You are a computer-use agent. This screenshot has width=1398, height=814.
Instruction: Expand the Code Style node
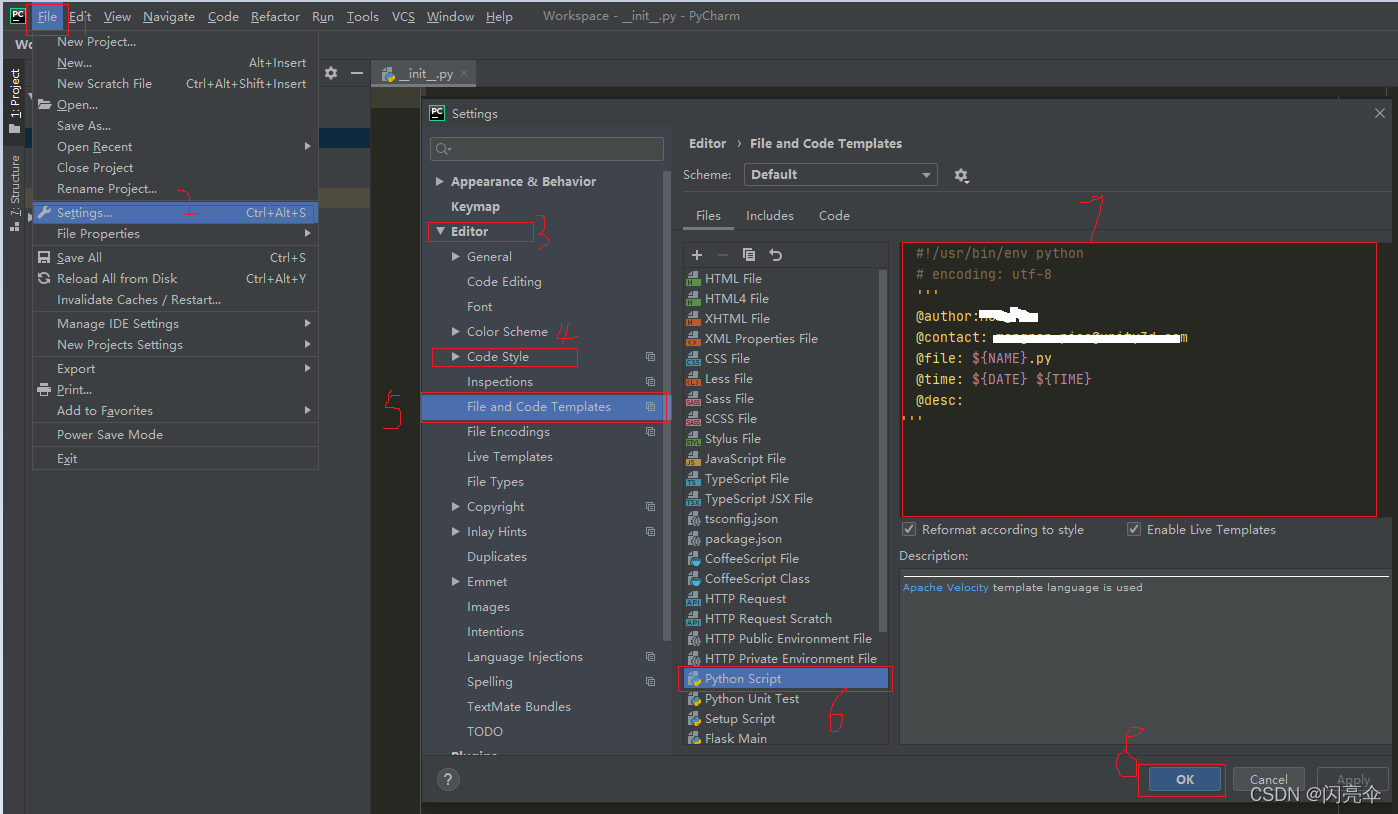456,357
